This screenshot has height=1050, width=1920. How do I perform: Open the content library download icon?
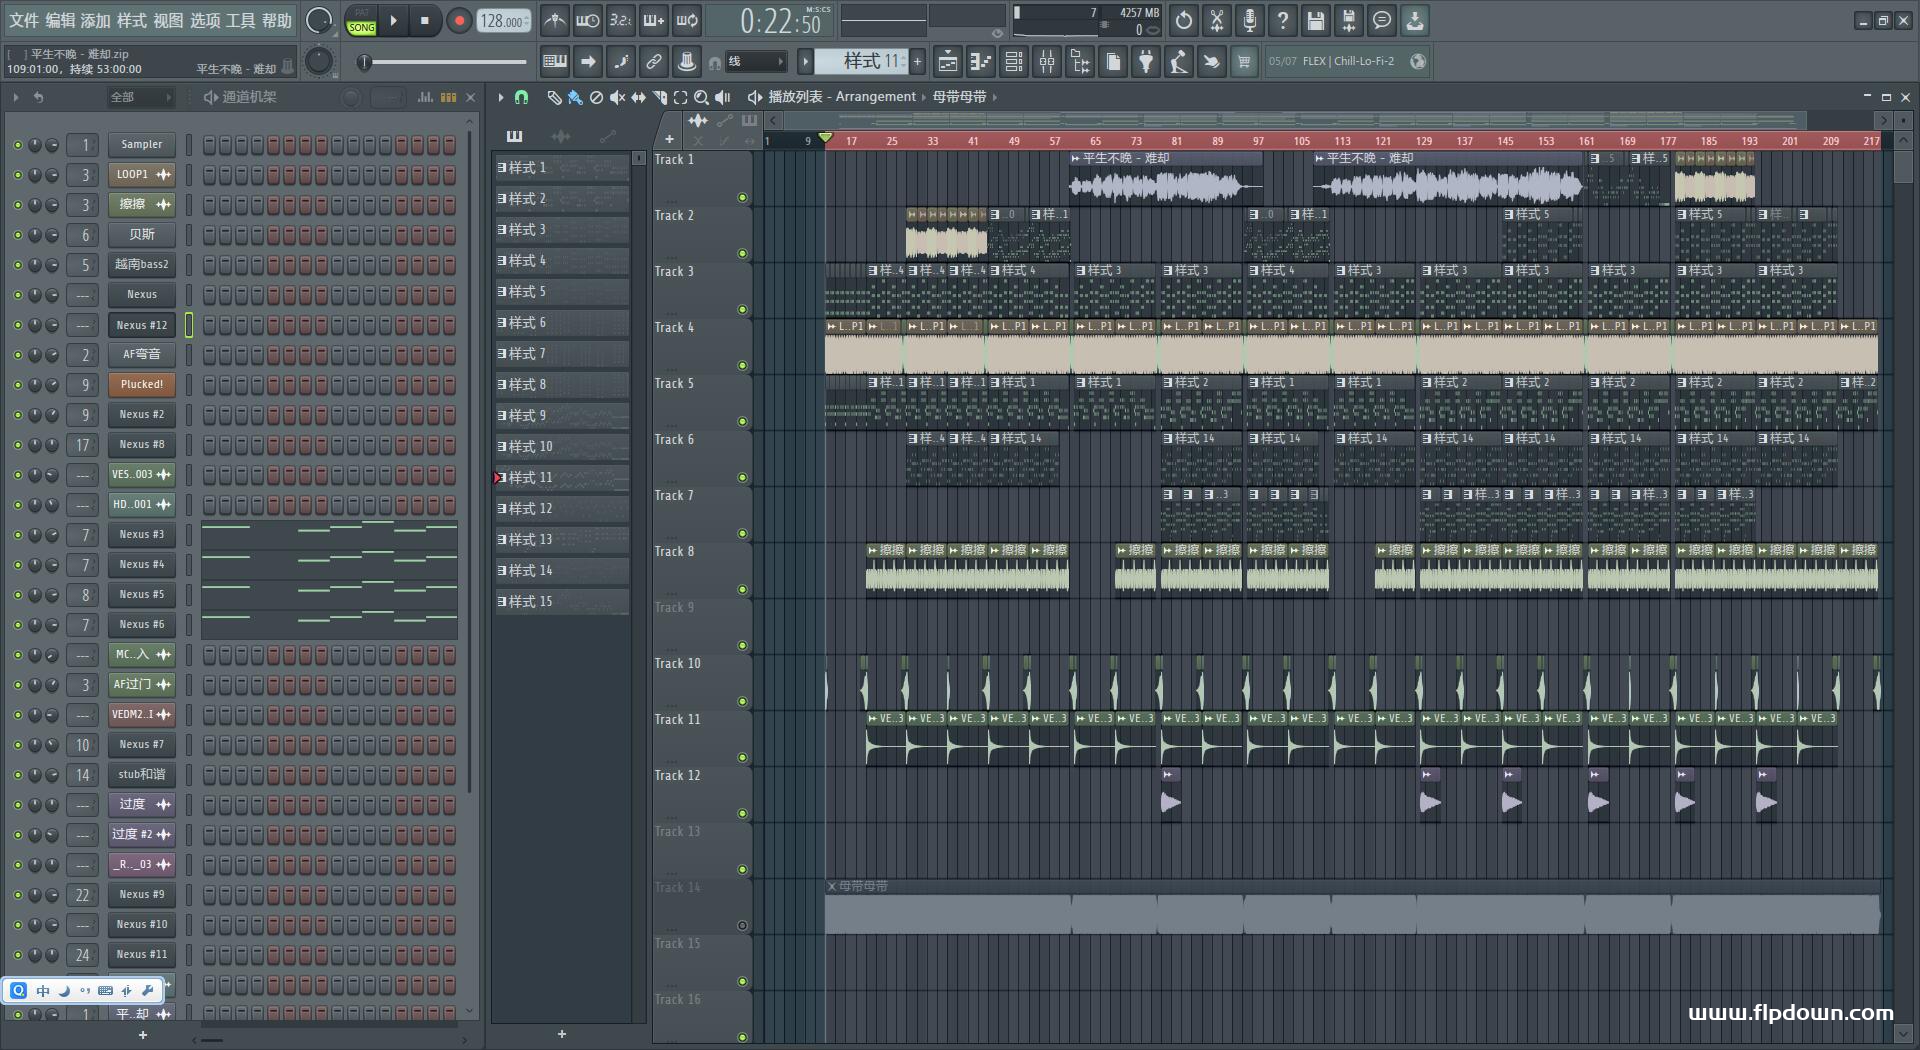coord(1415,20)
